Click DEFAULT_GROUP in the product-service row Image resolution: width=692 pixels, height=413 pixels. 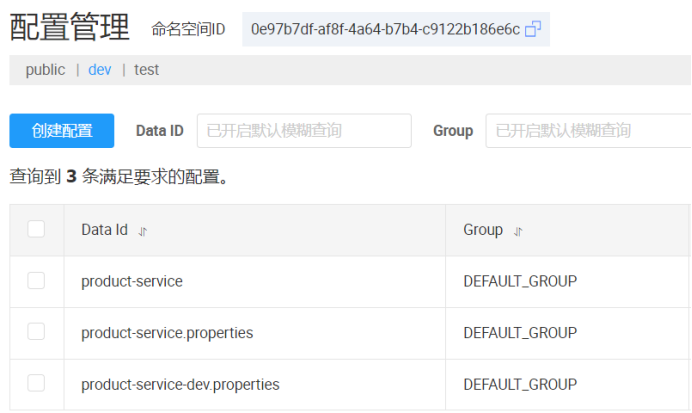520,282
